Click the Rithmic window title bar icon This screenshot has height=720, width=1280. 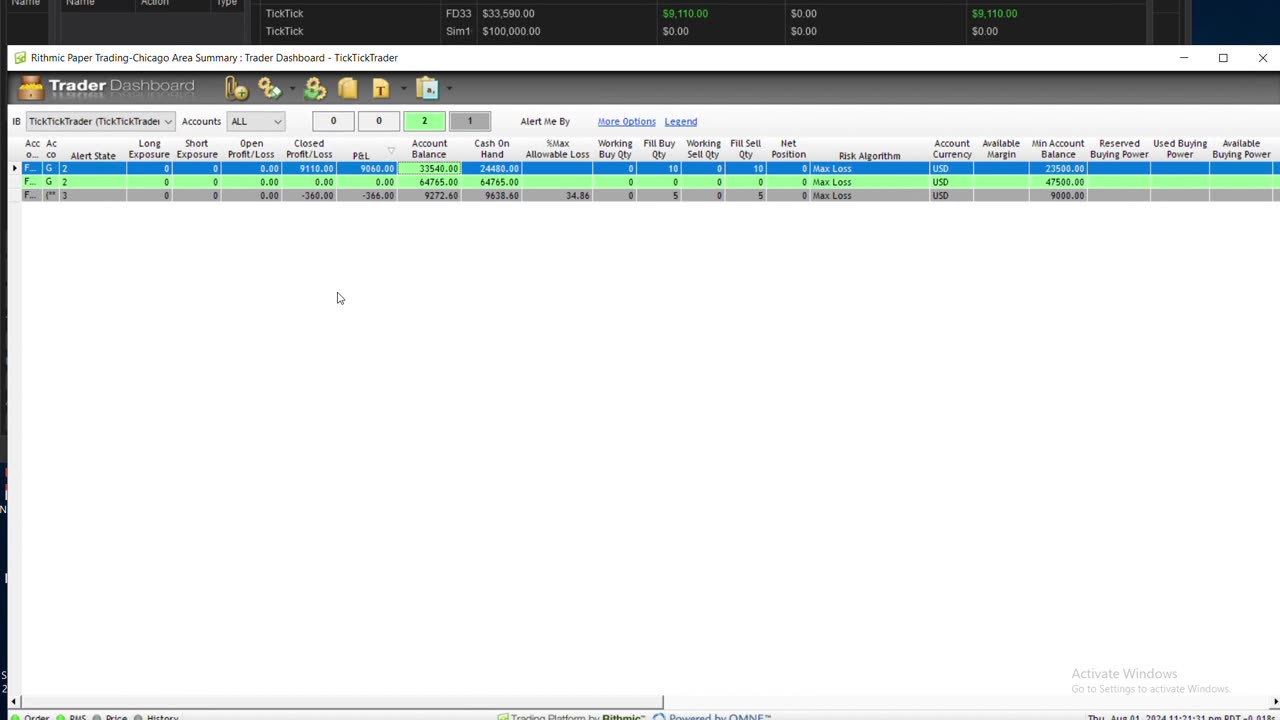[20, 58]
